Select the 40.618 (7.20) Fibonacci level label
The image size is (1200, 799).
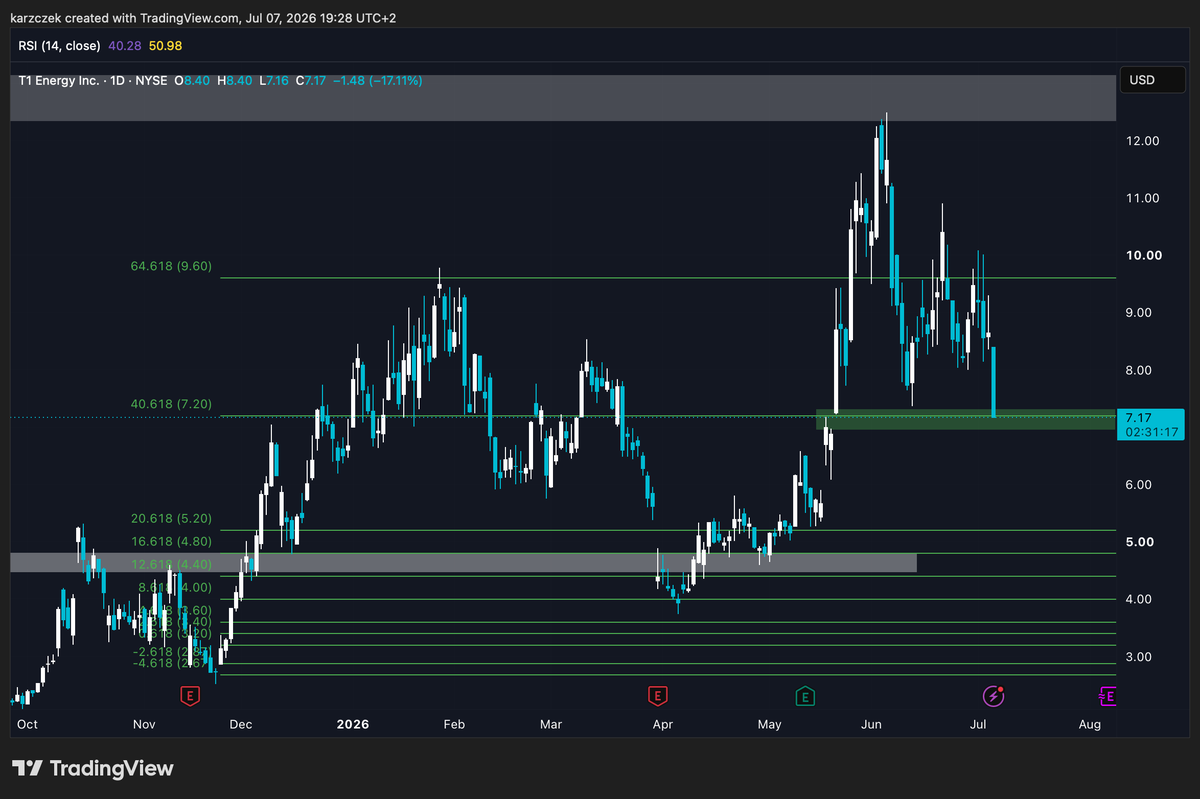click(x=171, y=404)
